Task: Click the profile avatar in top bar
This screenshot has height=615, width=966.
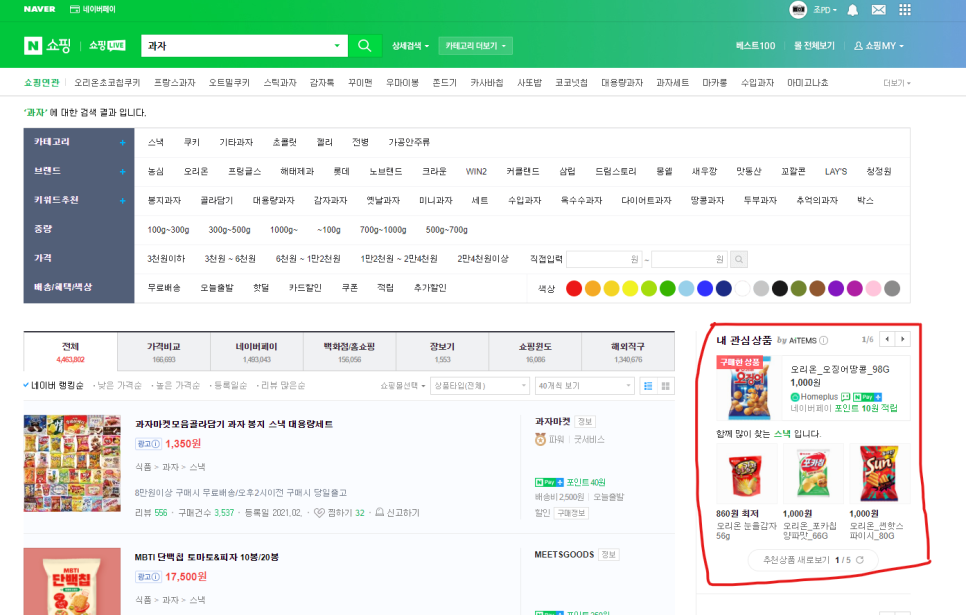Action: (798, 10)
